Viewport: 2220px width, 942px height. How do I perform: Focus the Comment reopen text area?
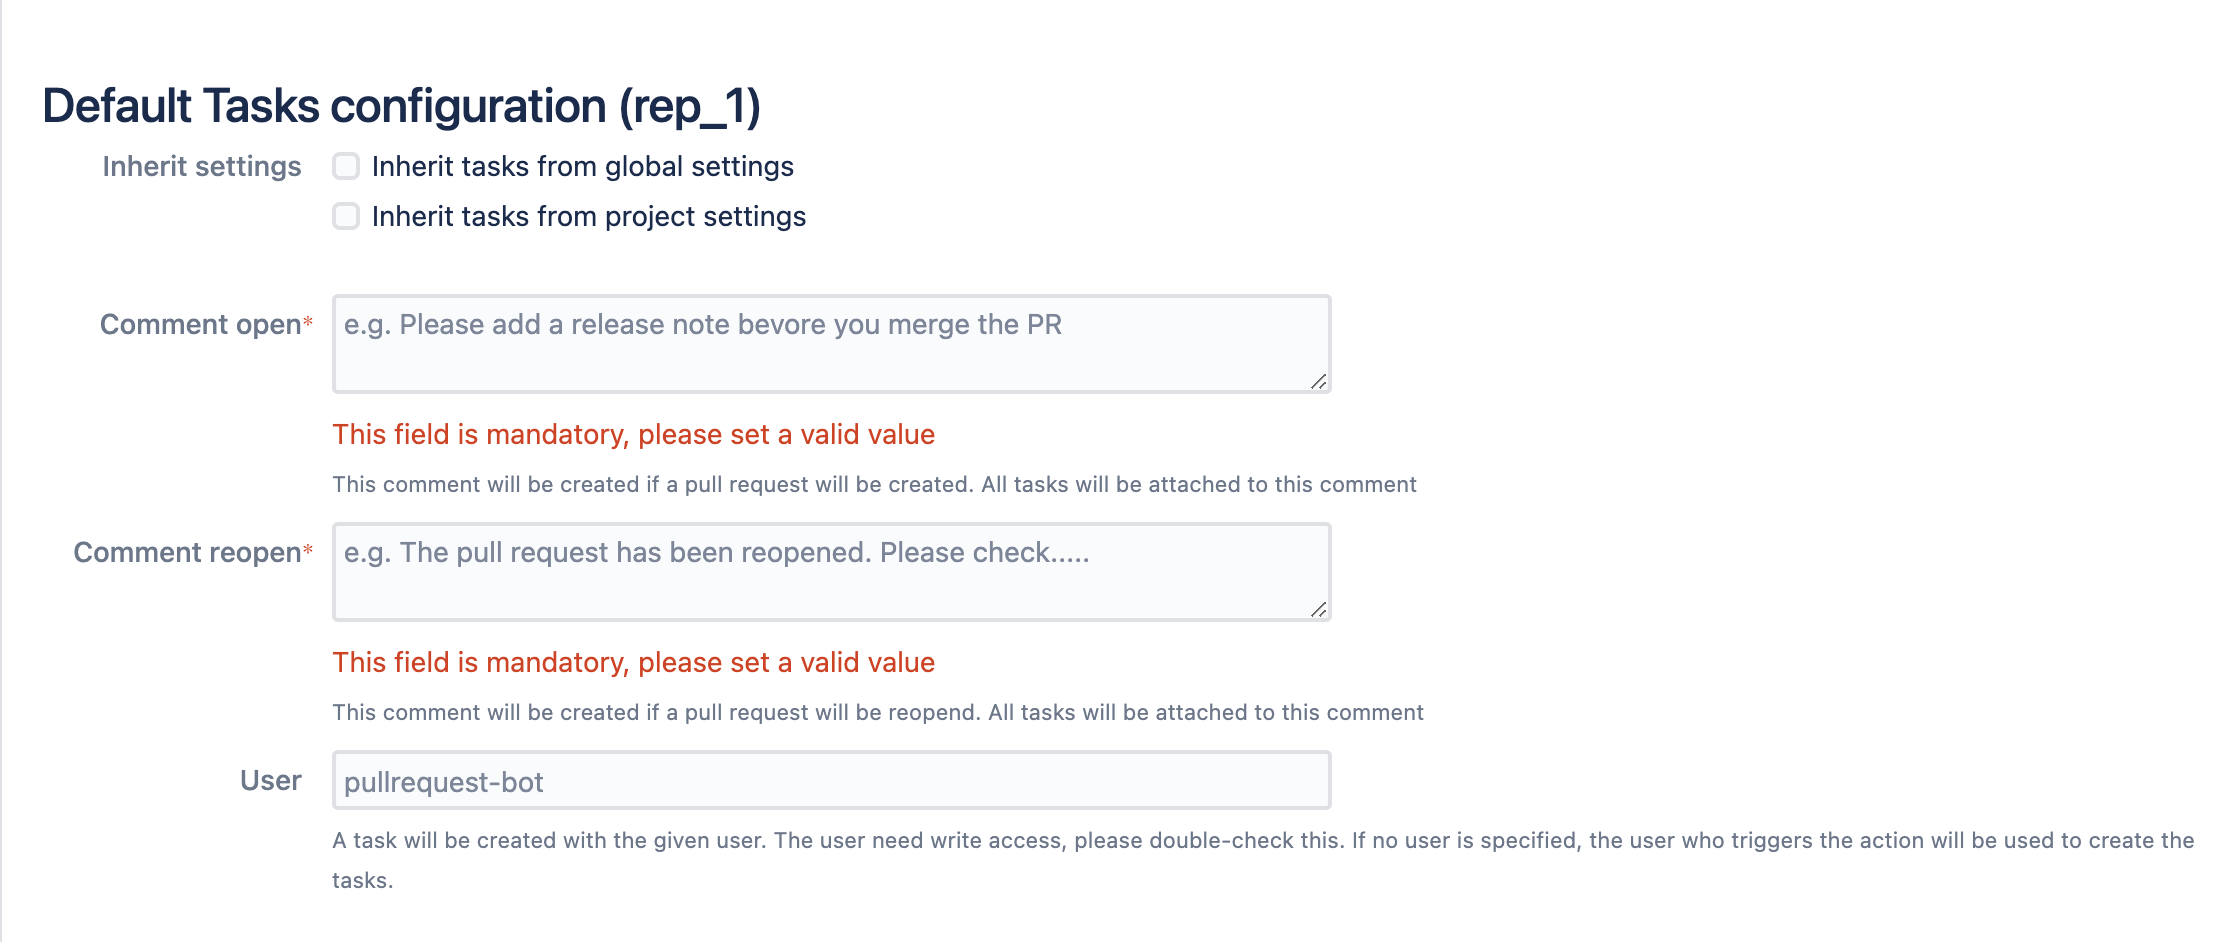[x=830, y=571]
